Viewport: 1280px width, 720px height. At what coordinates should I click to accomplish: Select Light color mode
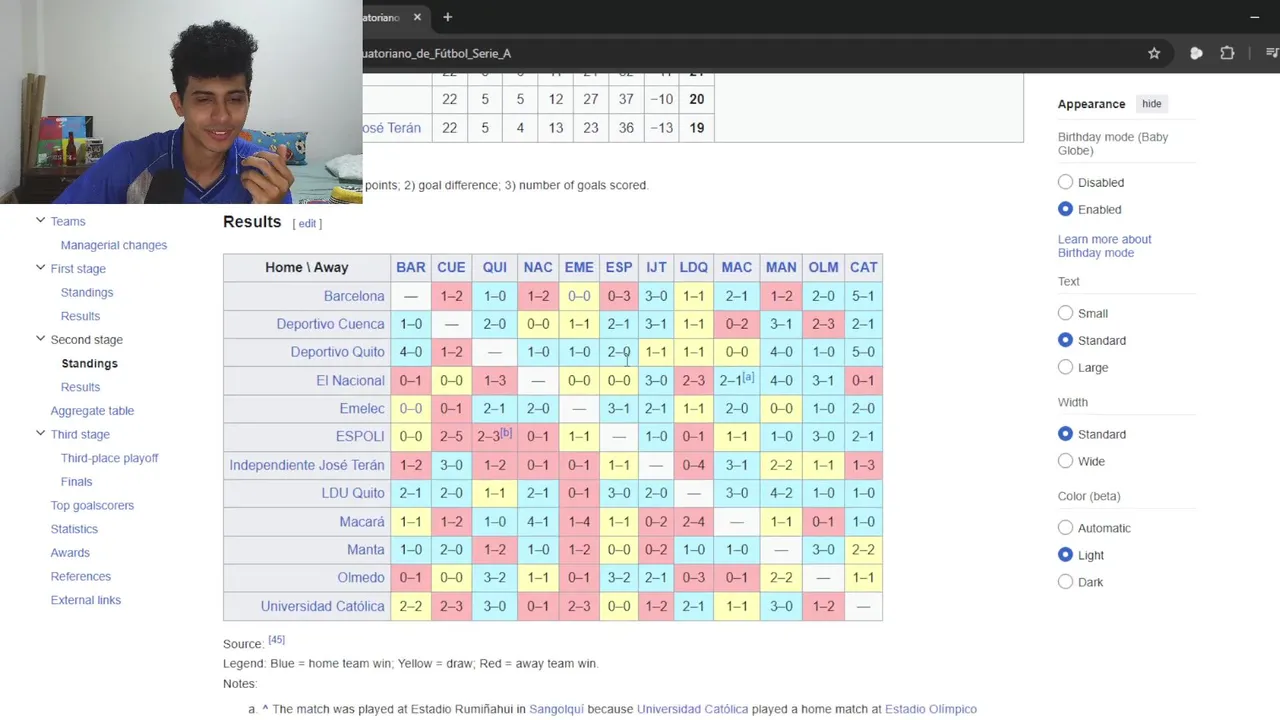[1065, 555]
